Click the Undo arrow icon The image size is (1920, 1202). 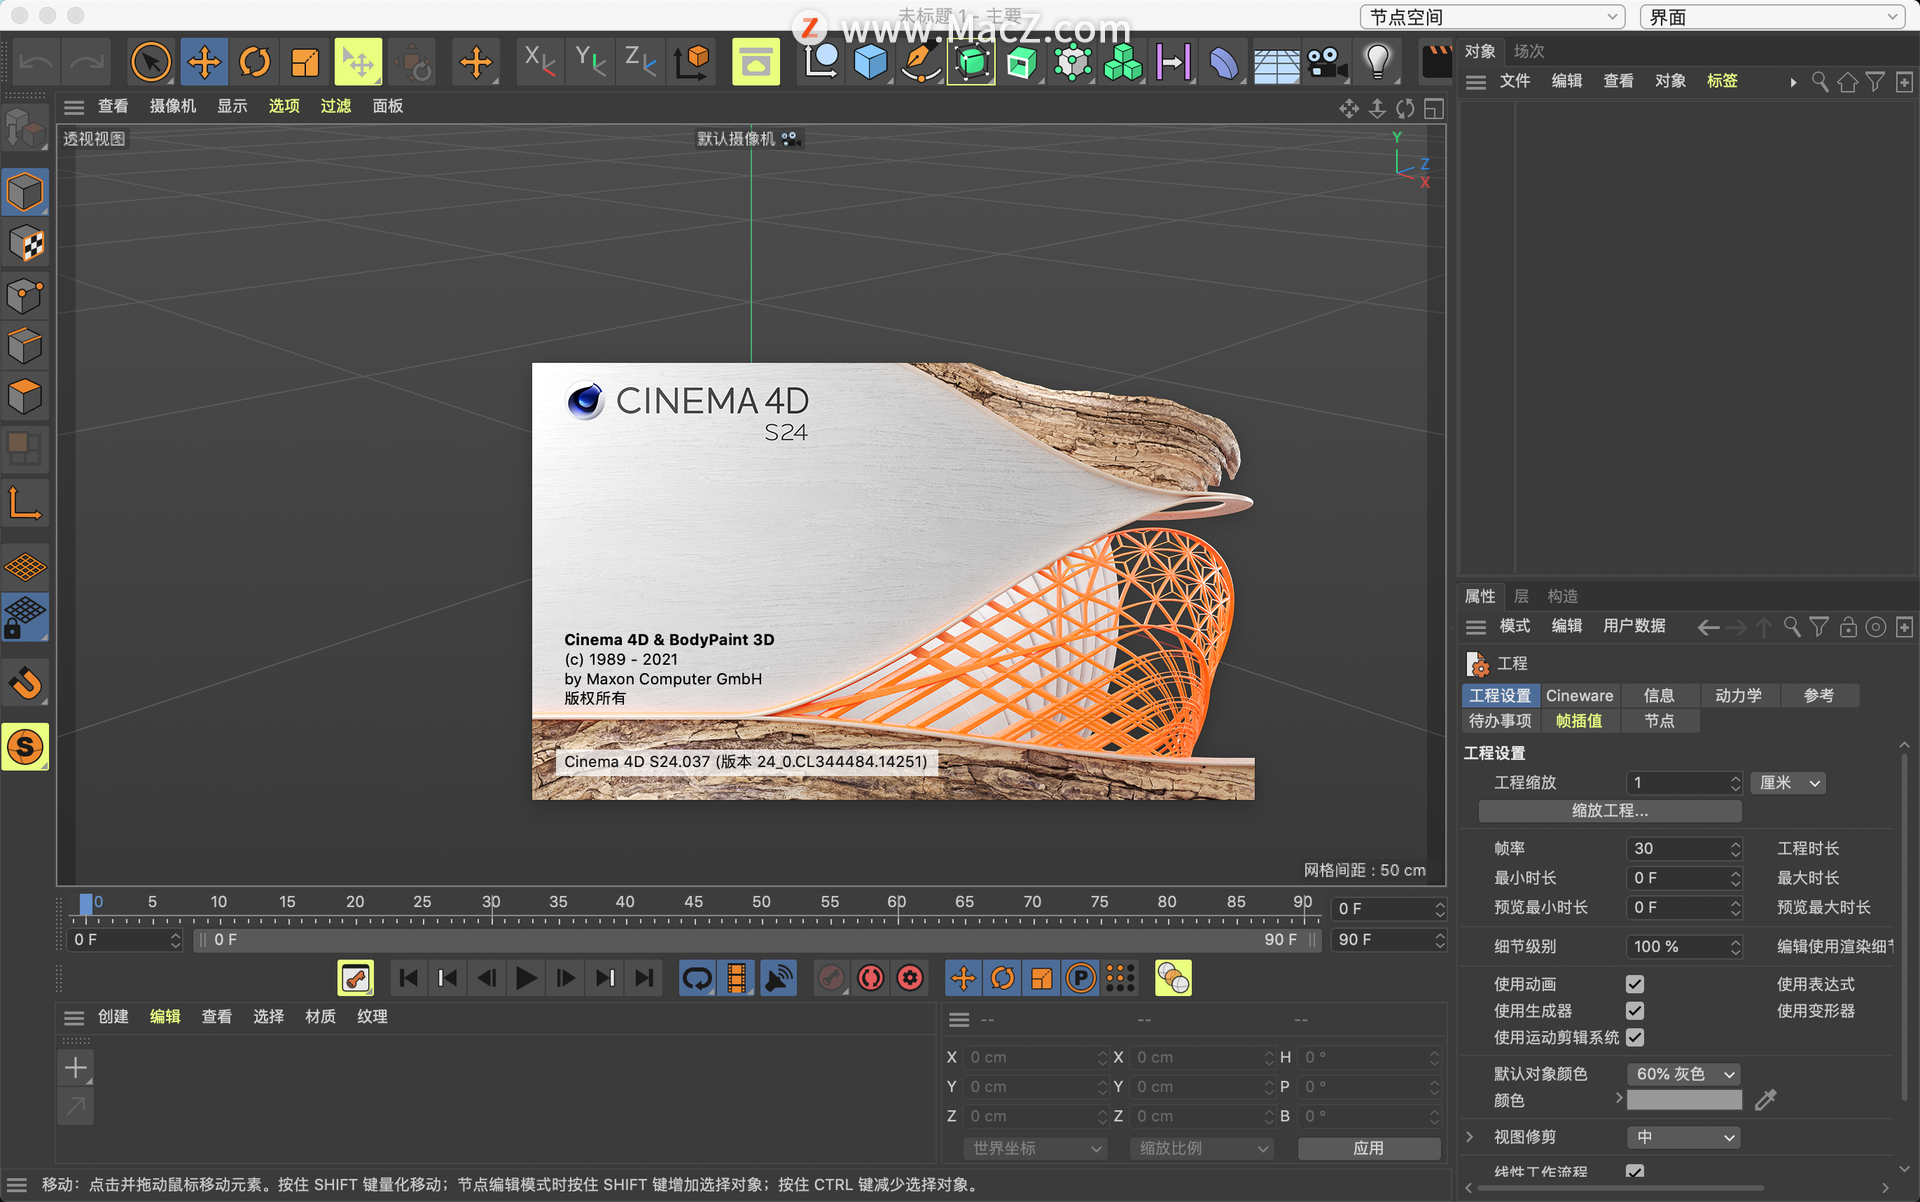(36, 63)
